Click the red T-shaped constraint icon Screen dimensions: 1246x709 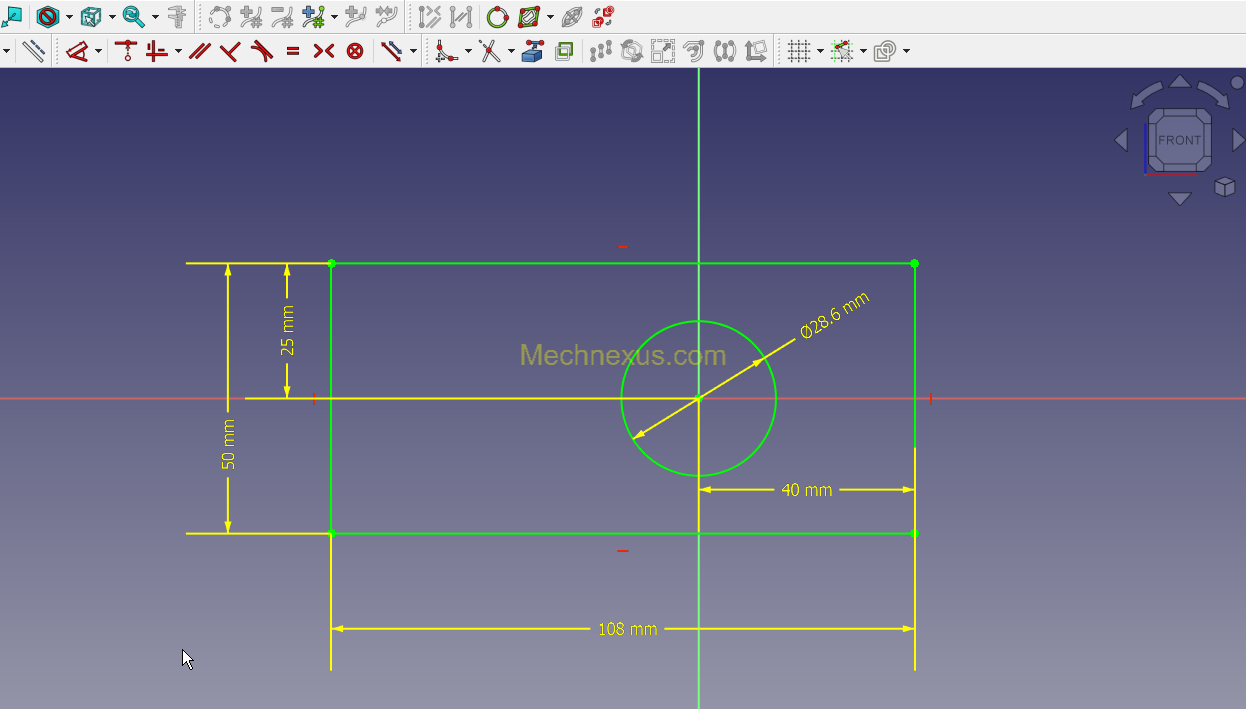[125, 51]
